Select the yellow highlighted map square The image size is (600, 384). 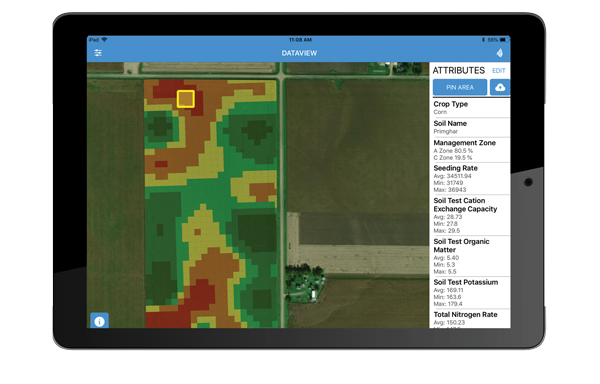186,99
